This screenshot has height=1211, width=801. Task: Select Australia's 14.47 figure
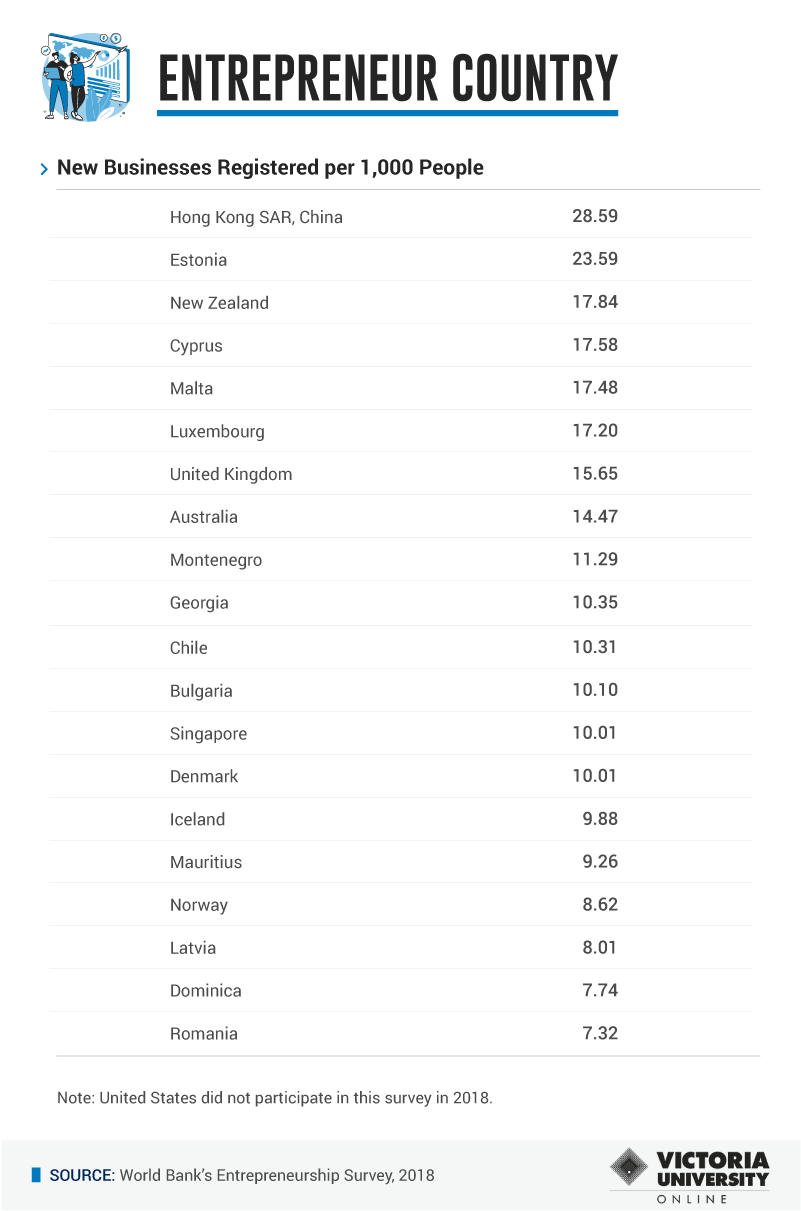pyautogui.click(x=595, y=517)
